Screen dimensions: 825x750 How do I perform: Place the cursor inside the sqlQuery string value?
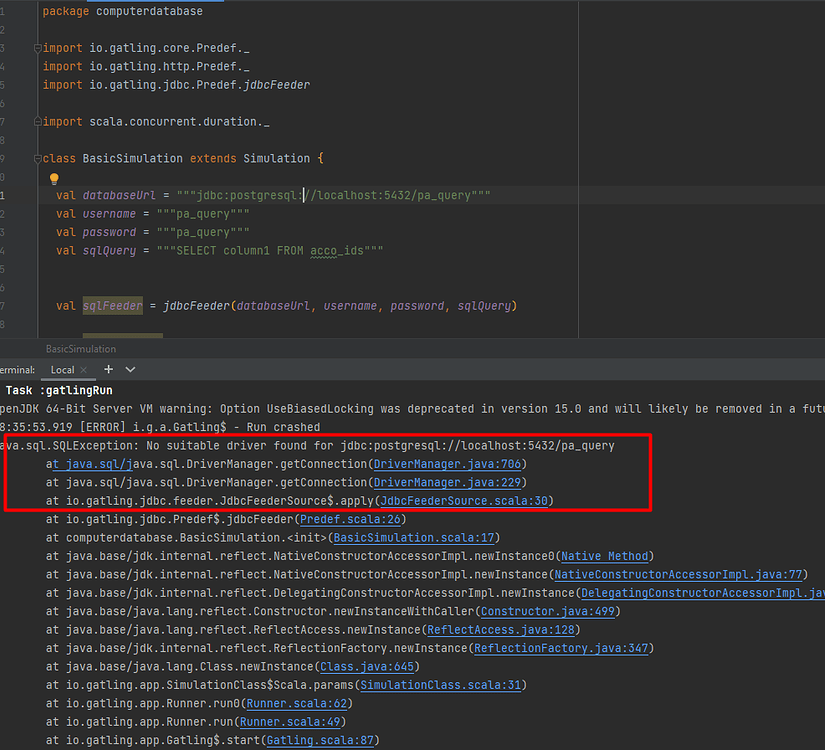point(280,250)
